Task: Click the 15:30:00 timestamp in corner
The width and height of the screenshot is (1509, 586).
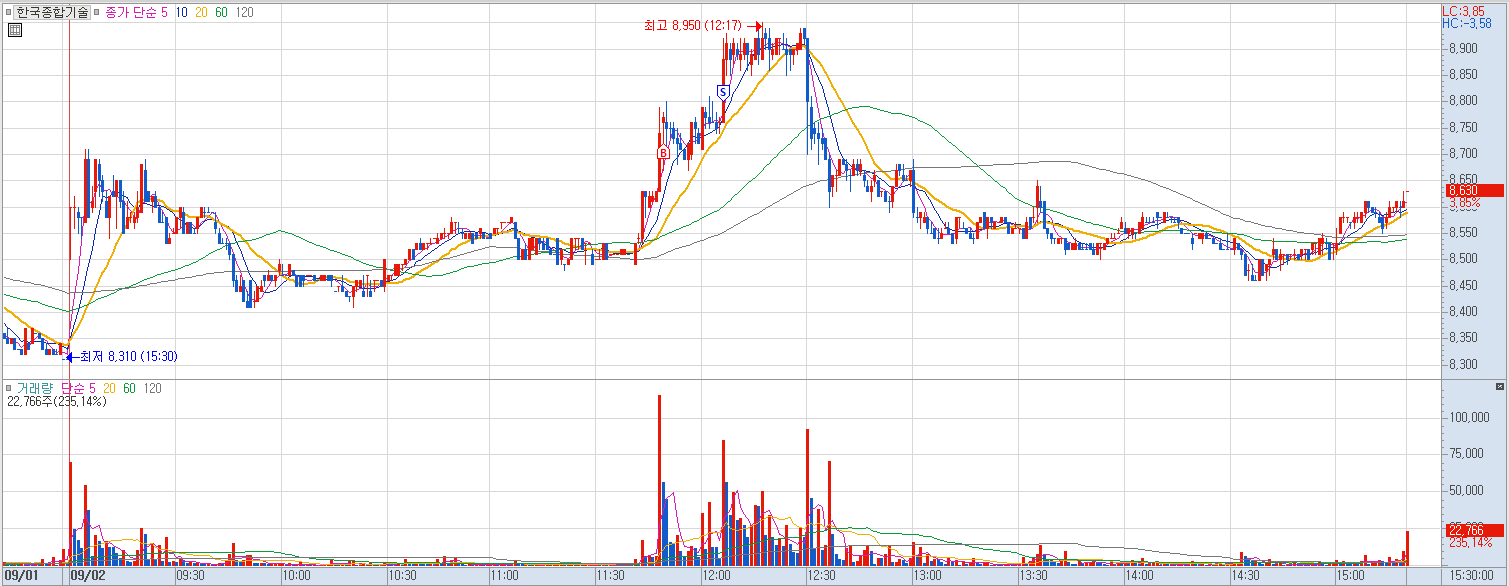Action: [1472, 576]
